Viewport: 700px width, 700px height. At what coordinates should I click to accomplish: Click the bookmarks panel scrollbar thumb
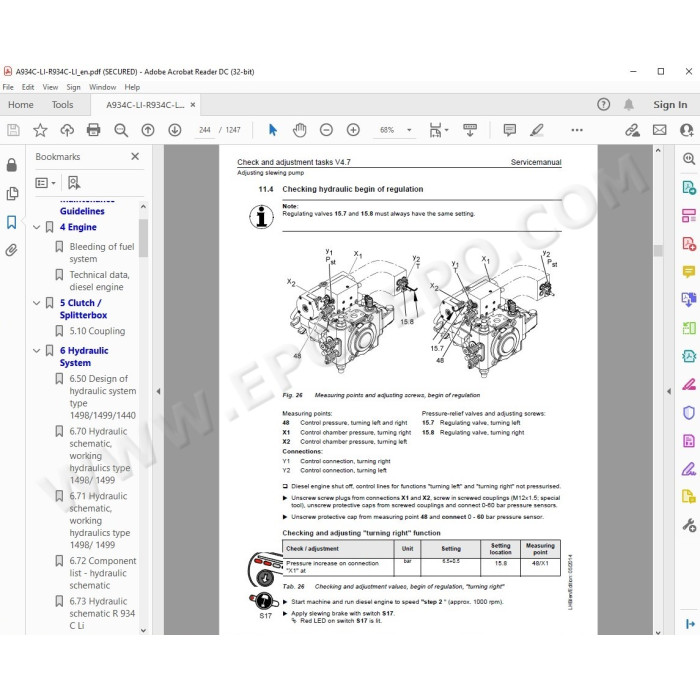coord(143,238)
